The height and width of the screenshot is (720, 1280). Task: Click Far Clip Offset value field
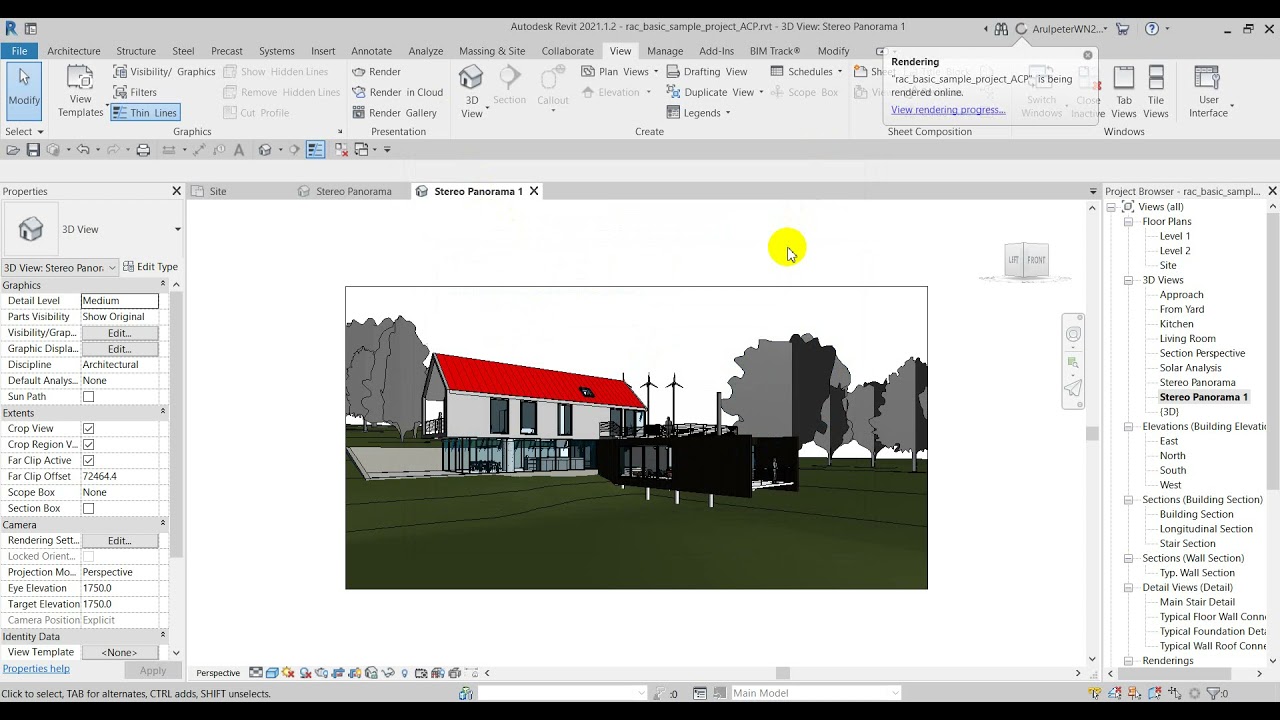[119, 477]
